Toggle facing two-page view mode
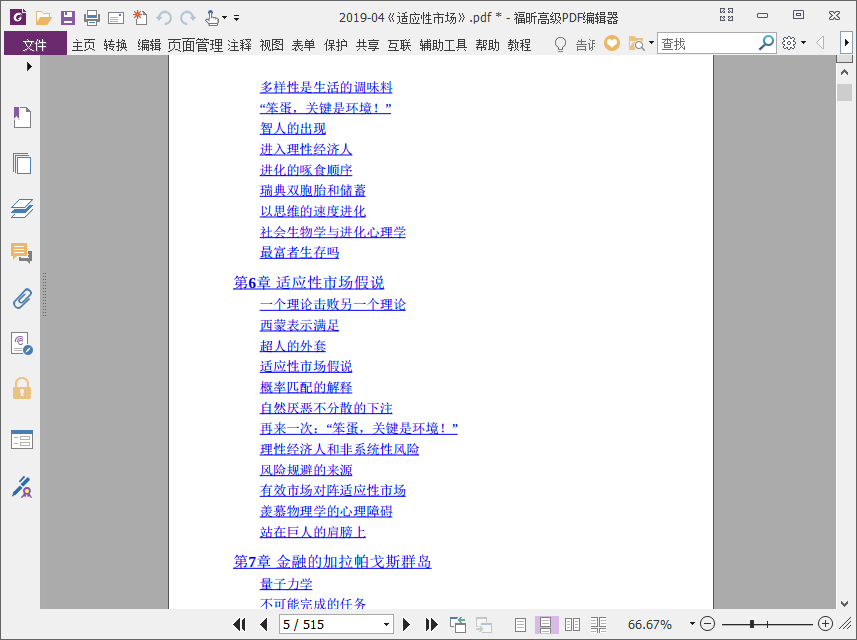Screen dimensions: 857x640 pos(572,624)
